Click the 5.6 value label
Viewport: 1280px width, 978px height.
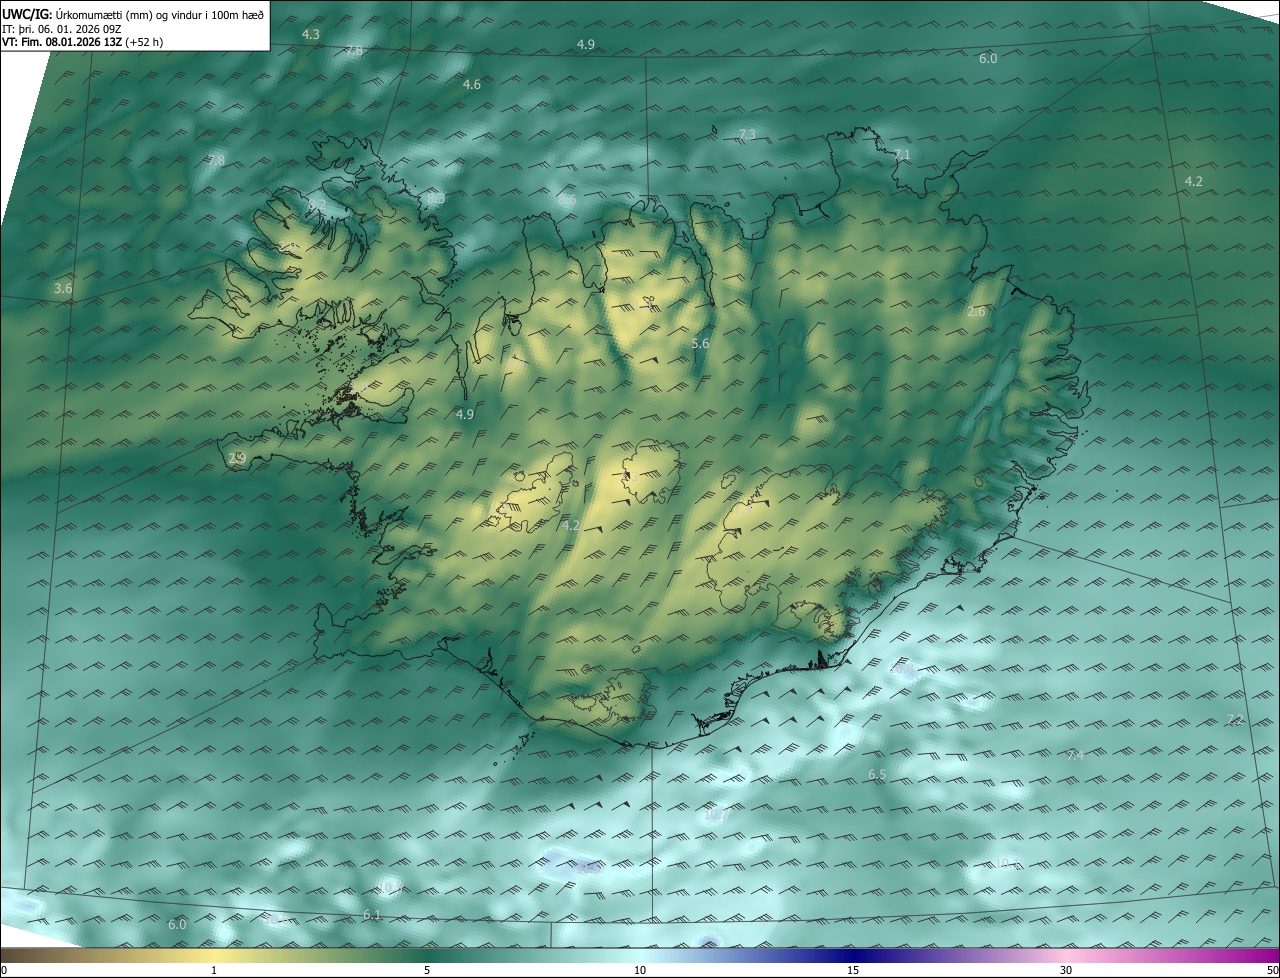pos(700,344)
